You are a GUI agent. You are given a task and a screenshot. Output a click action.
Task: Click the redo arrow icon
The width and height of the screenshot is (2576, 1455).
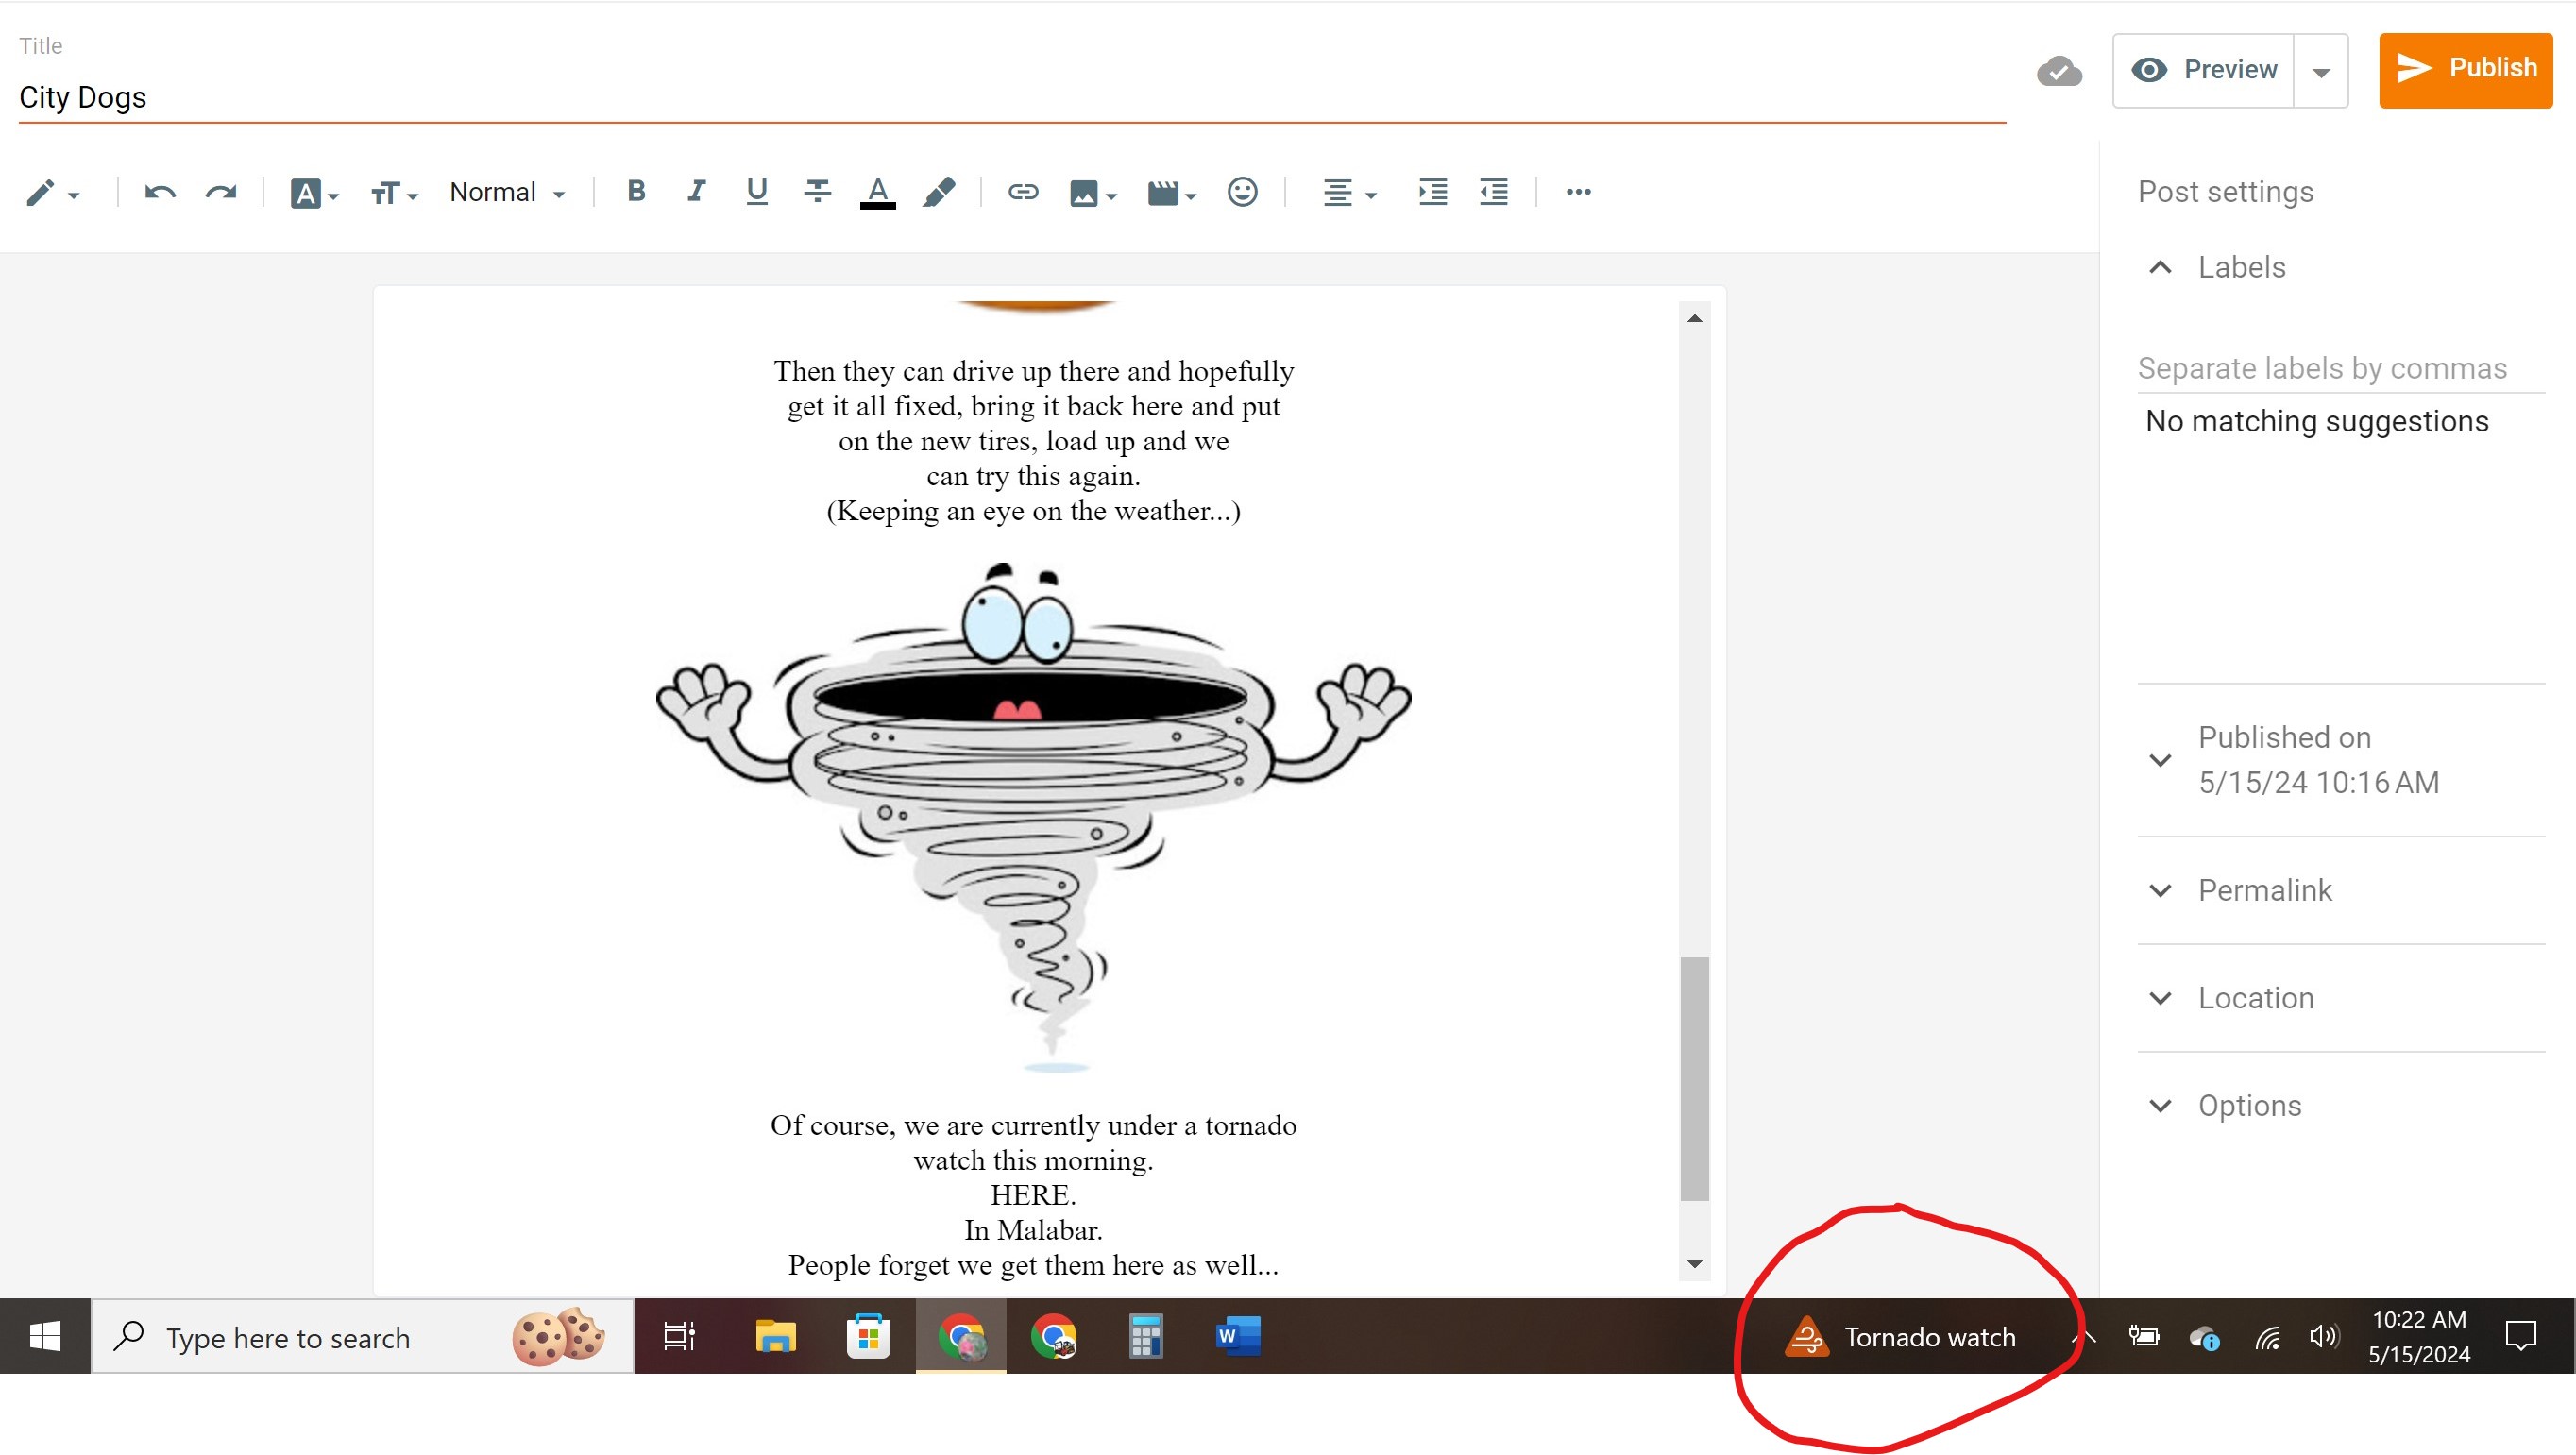tap(221, 192)
